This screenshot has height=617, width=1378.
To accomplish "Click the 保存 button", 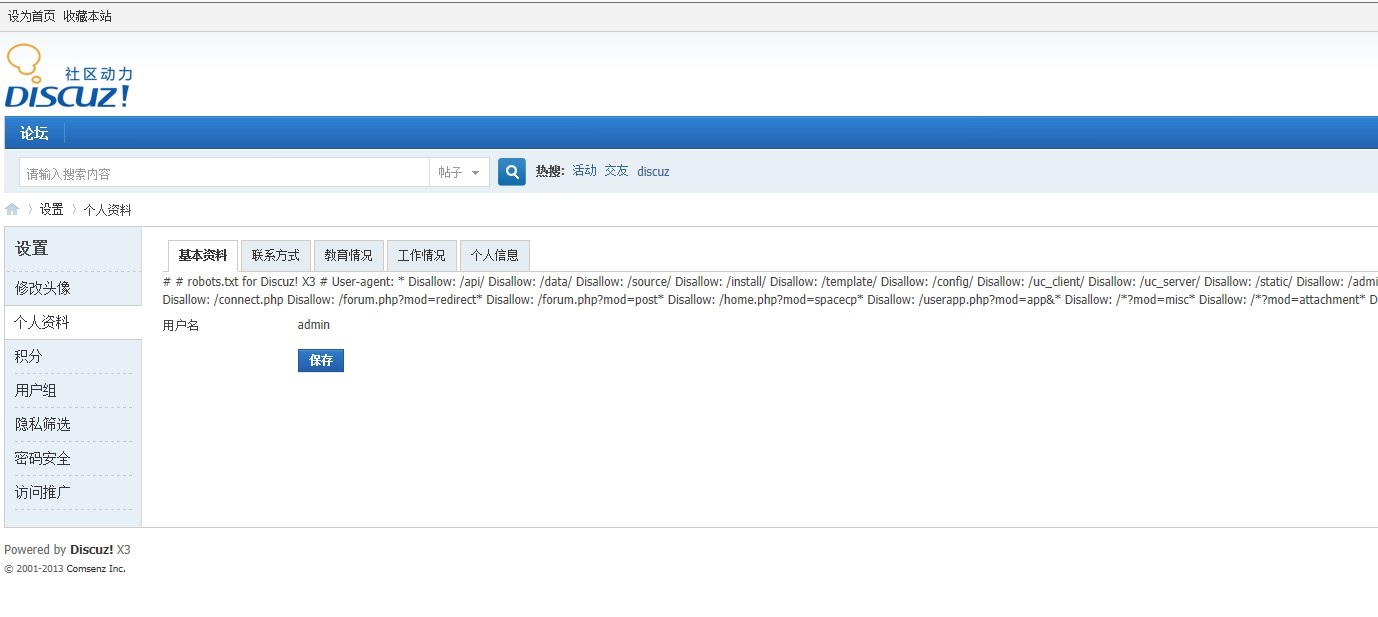I will click(321, 360).
